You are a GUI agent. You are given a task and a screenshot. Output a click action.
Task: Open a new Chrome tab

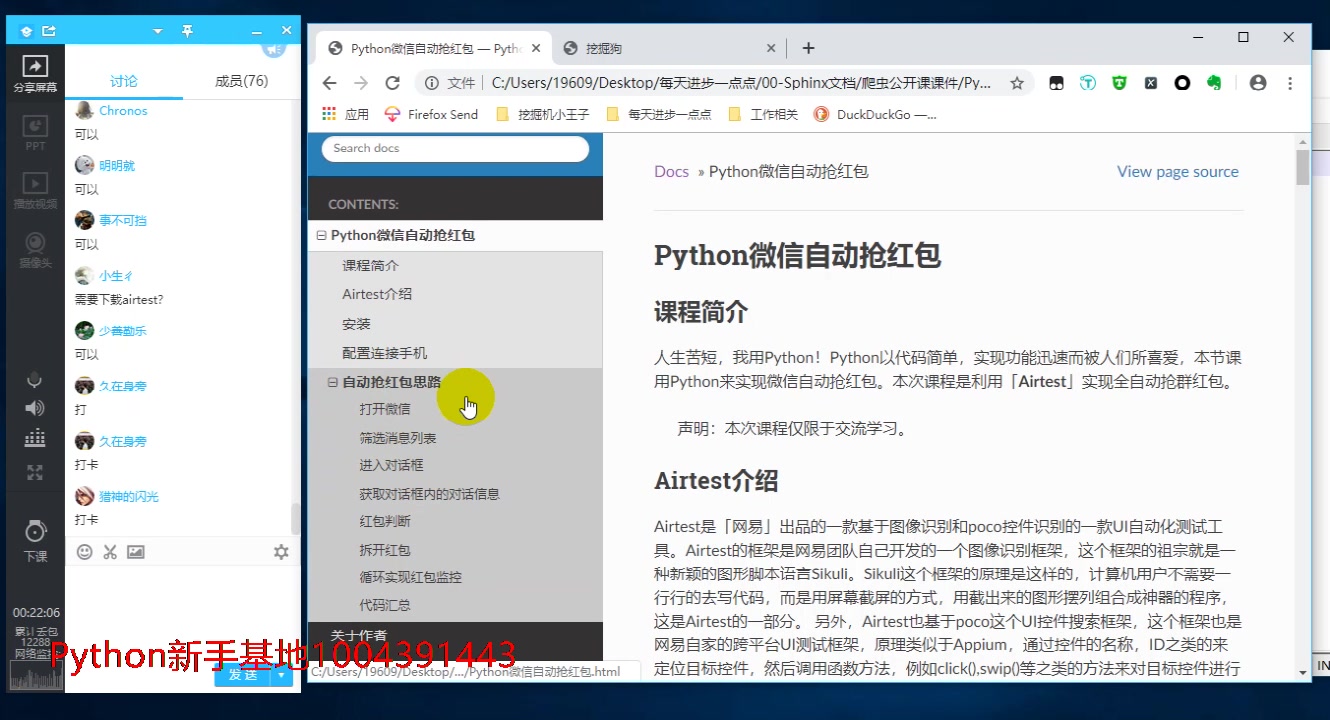808,48
